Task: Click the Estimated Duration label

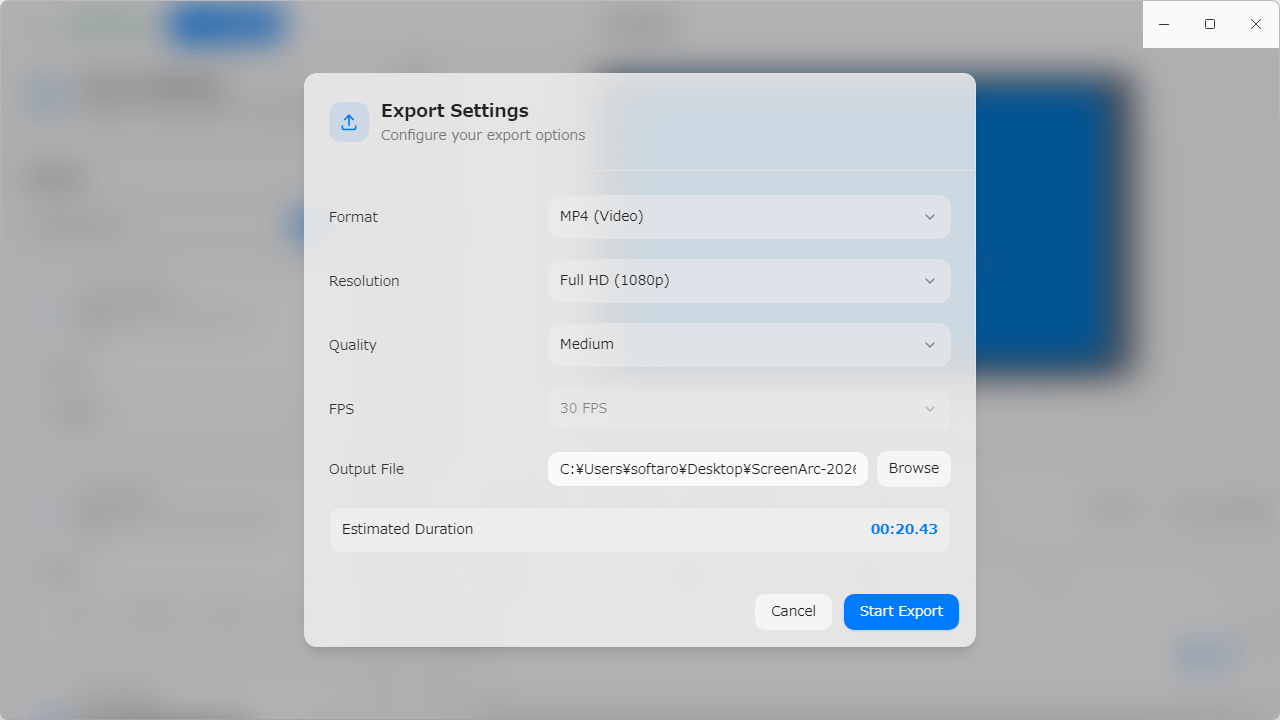Action: pyautogui.click(x=407, y=530)
